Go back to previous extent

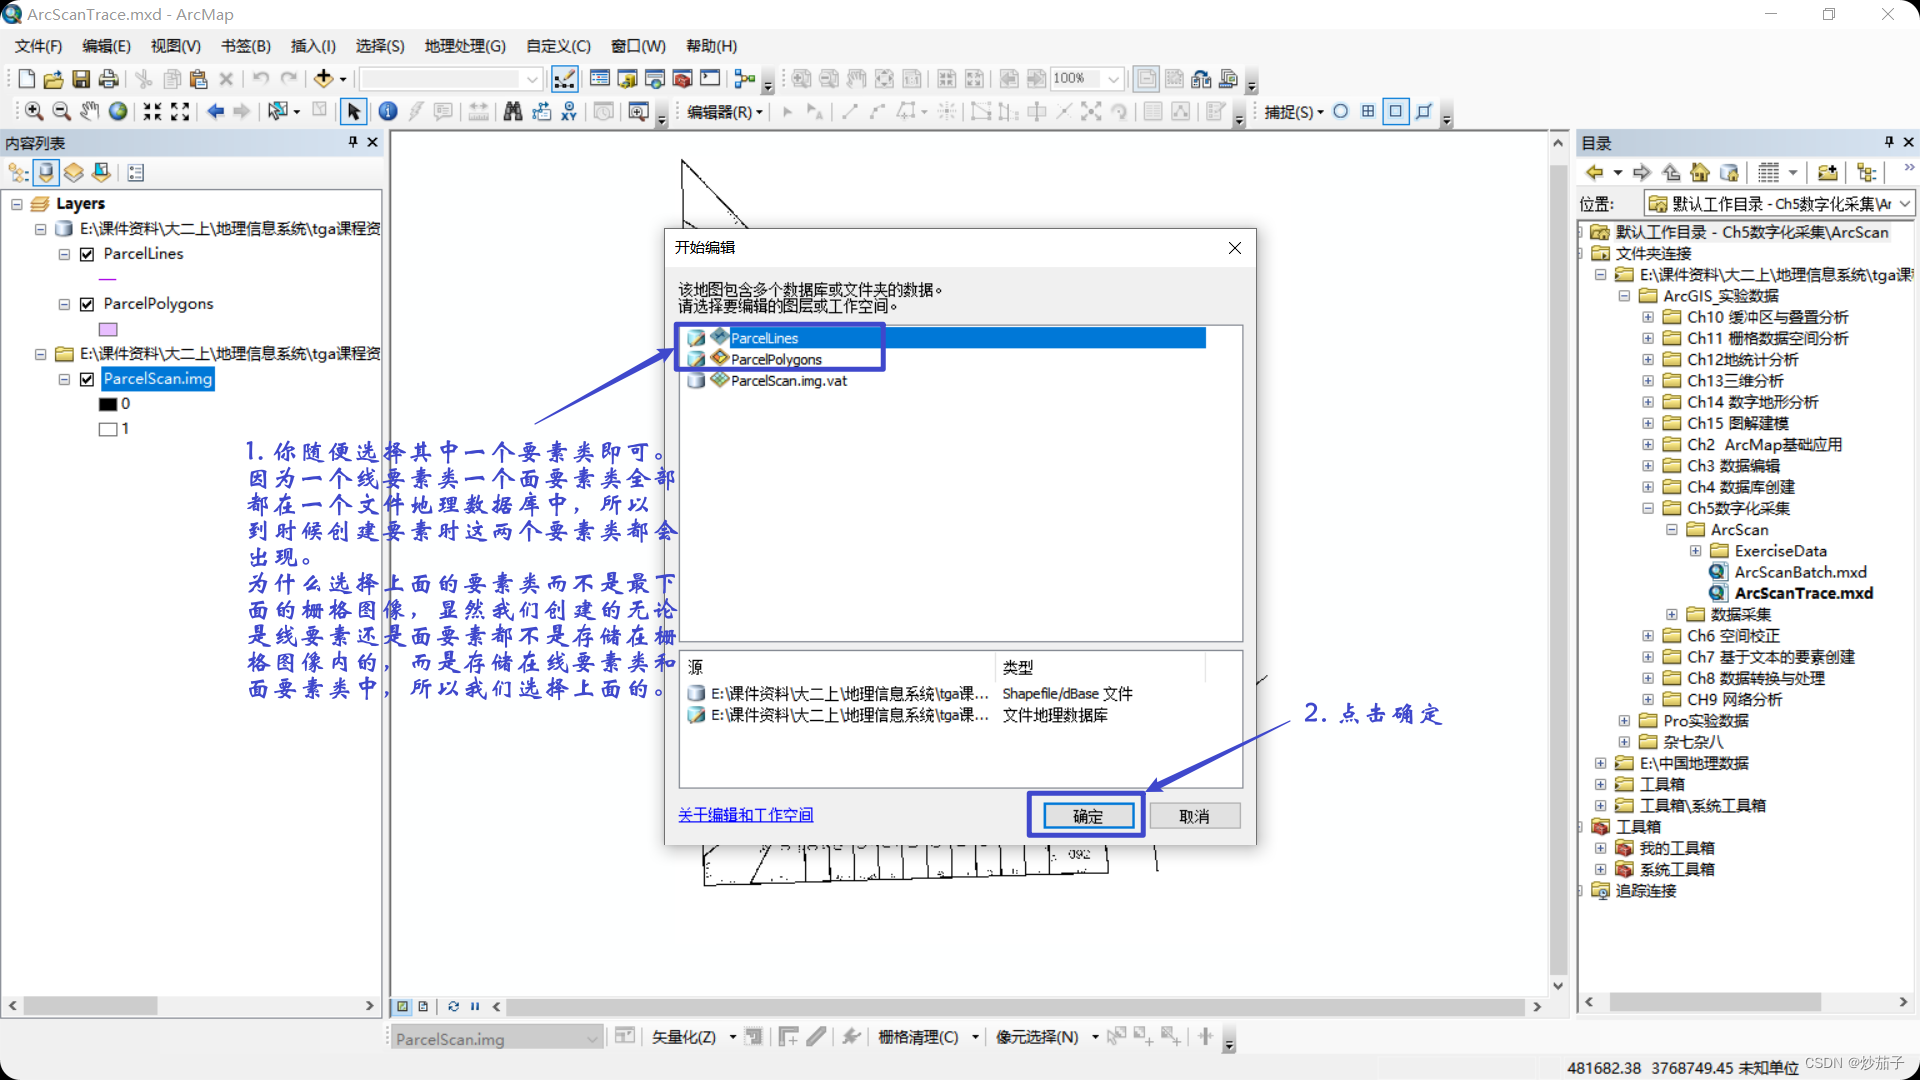click(x=215, y=111)
